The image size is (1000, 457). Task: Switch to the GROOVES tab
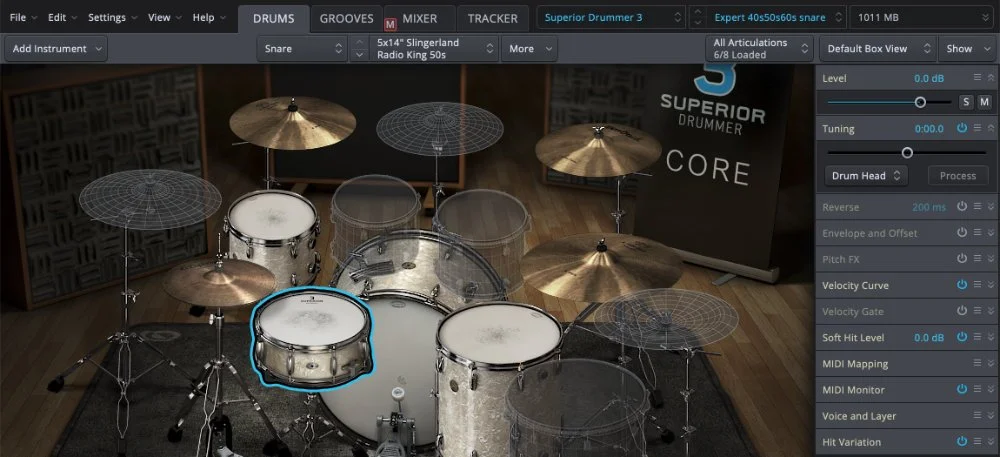click(346, 18)
